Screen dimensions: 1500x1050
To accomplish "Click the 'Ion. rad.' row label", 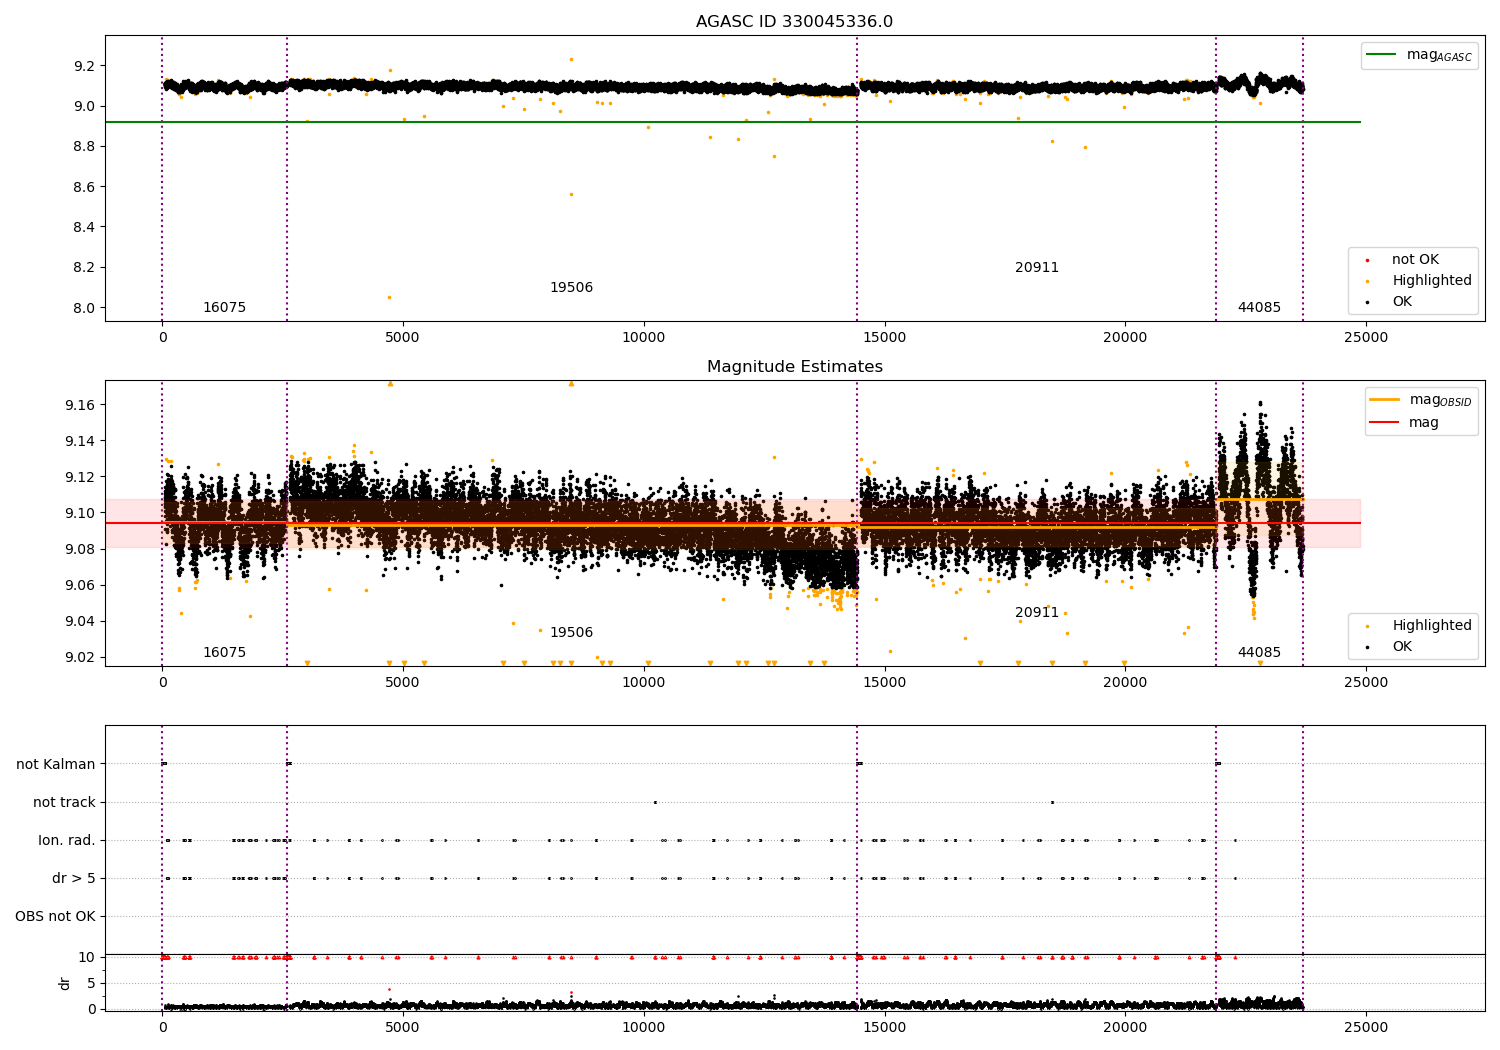I will (67, 841).
